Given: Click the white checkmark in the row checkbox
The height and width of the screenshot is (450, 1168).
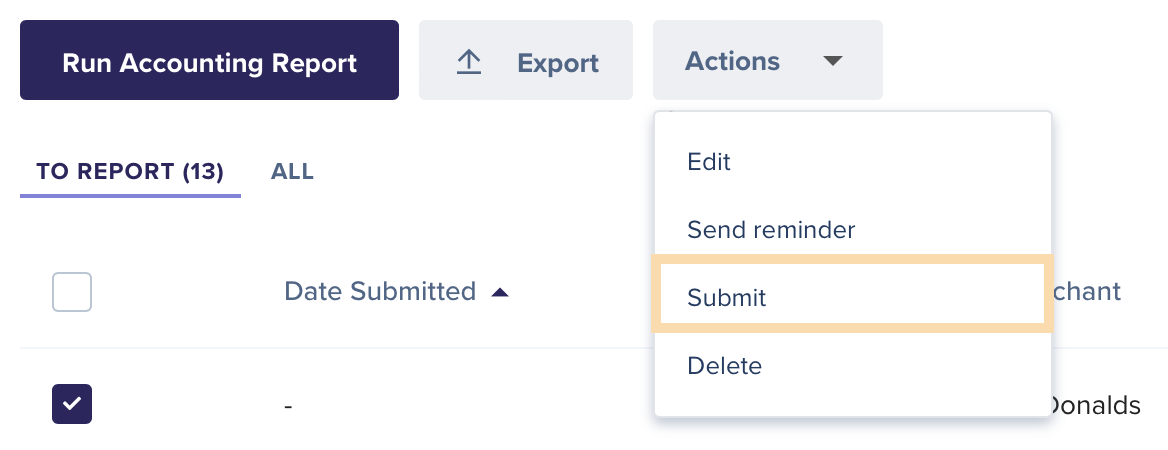Looking at the screenshot, I should 72,404.
